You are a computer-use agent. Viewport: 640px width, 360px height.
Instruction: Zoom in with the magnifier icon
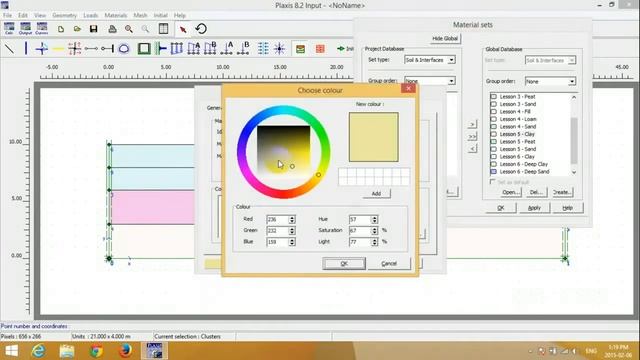click(x=129, y=29)
